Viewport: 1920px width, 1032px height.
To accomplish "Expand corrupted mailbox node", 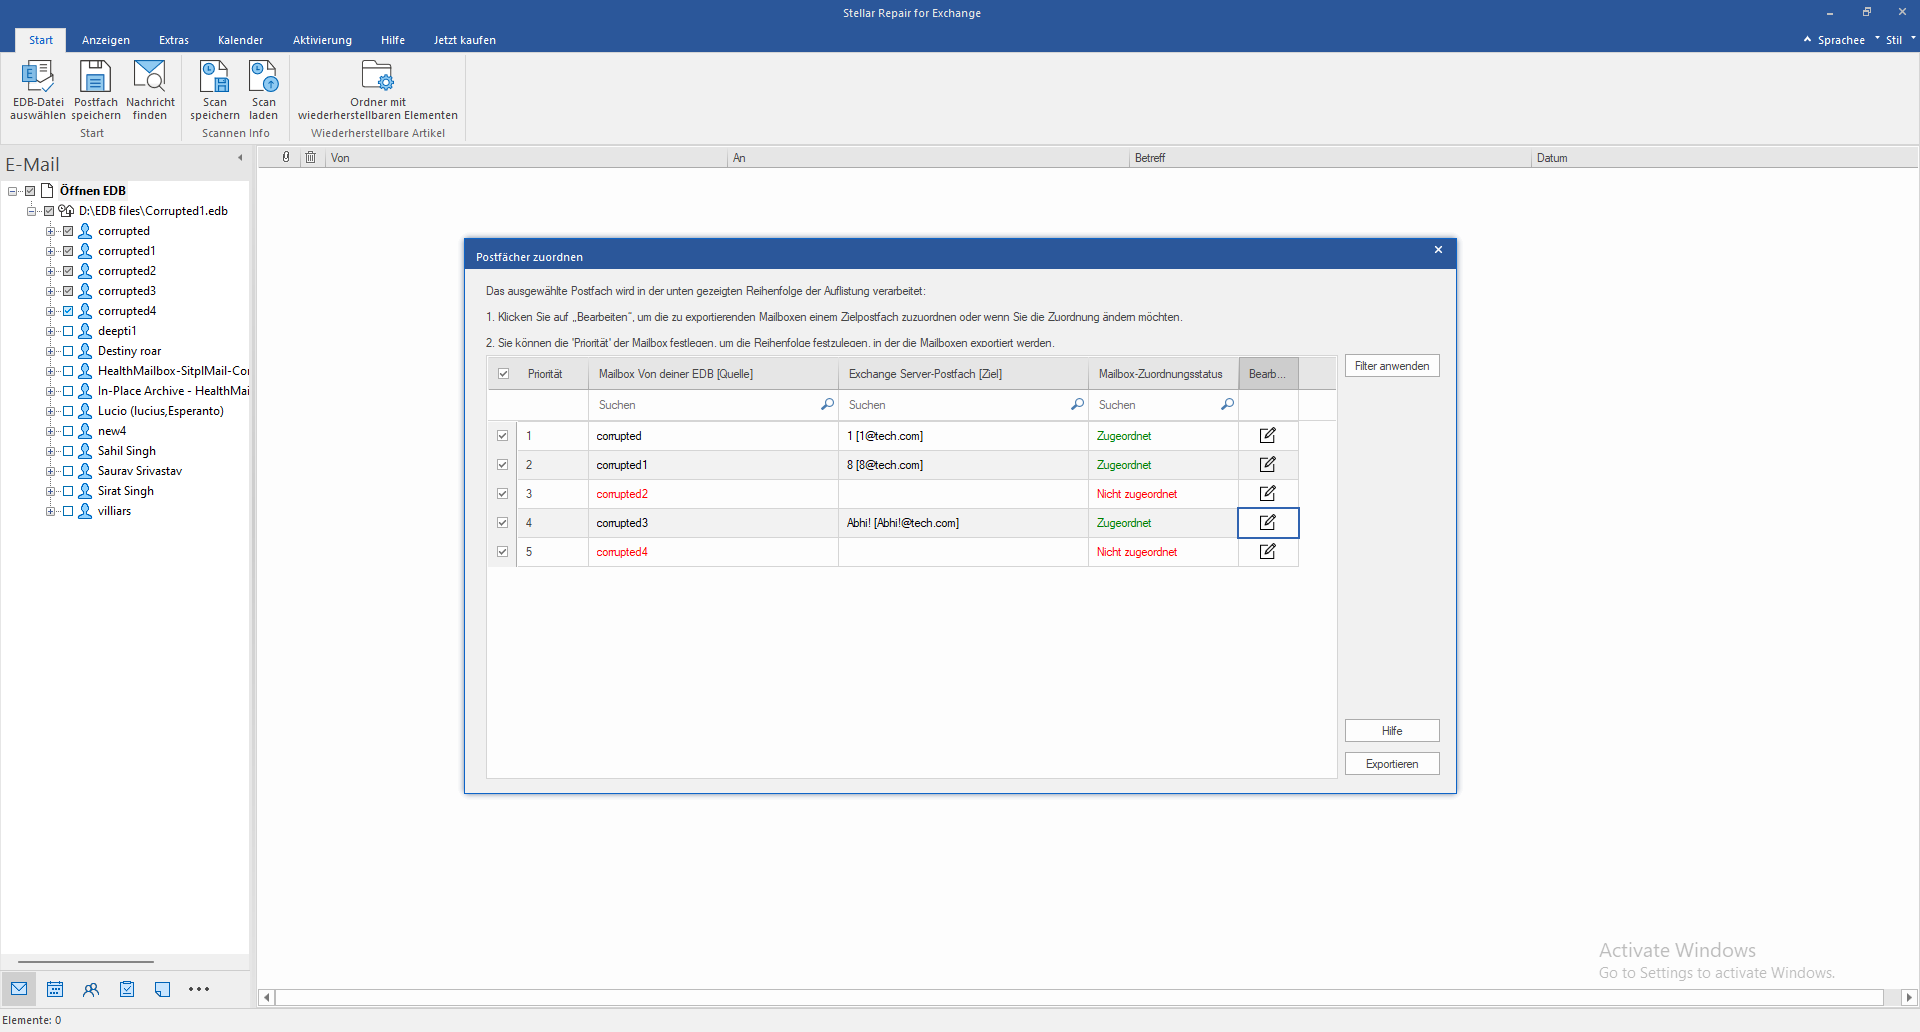I will 50,231.
